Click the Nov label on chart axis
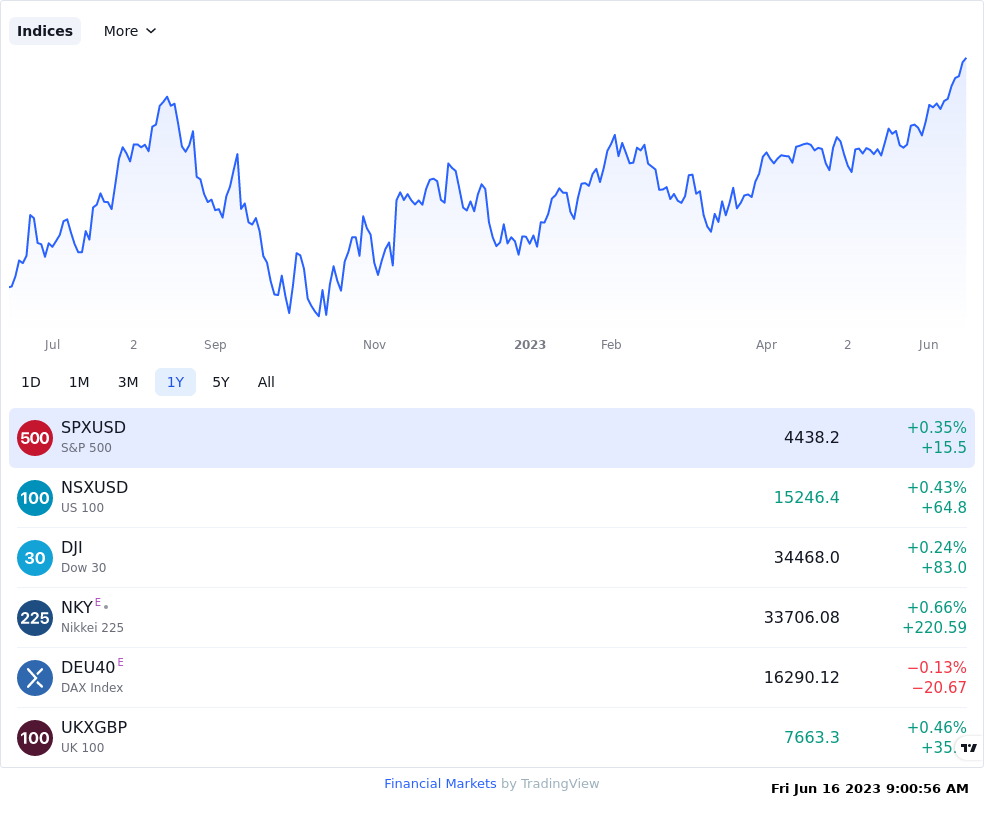Image resolution: width=984 pixels, height=820 pixels. pyautogui.click(x=374, y=344)
